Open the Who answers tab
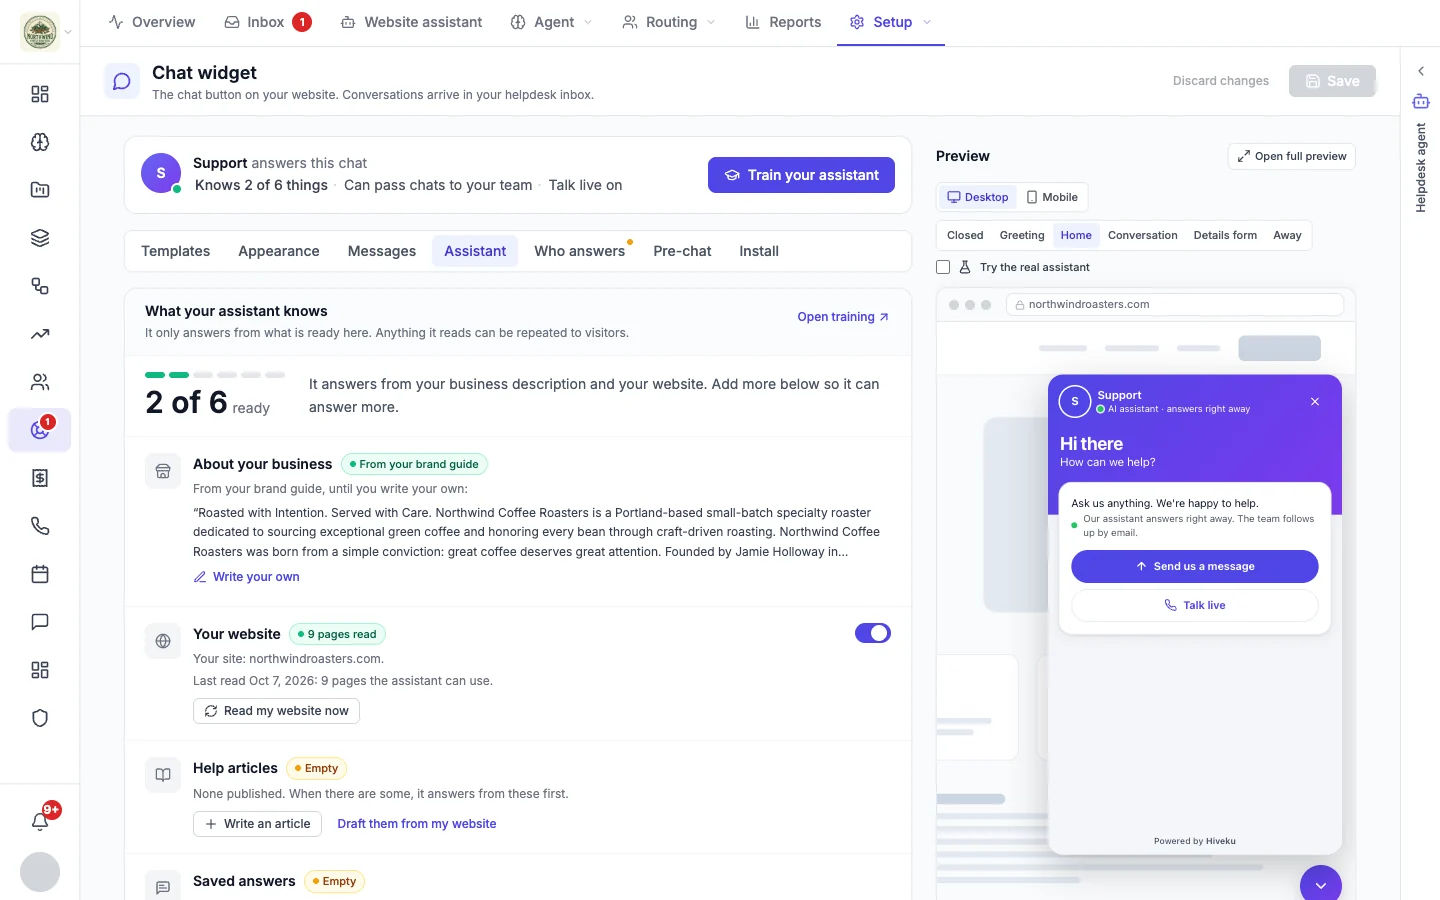This screenshot has width=1440, height=900. [x=580, y=251]
